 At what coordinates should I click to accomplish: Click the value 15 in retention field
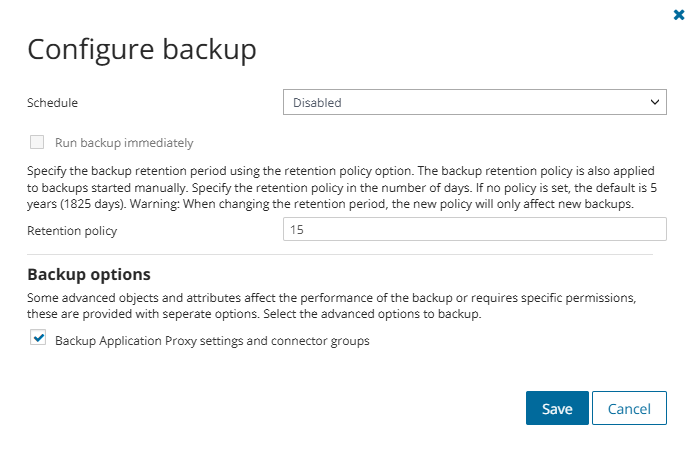(x=297, y=230)
